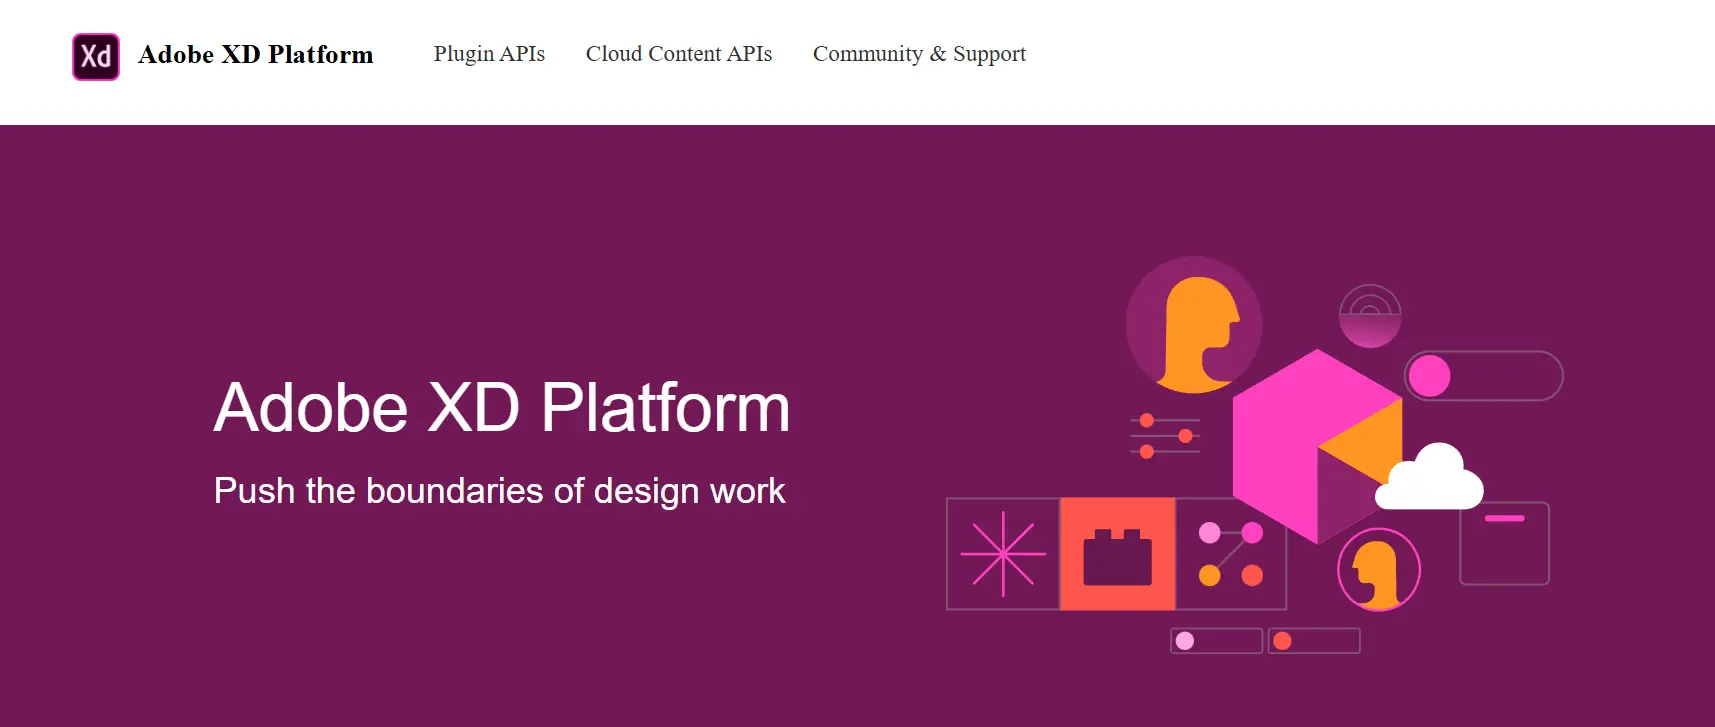This screenshot has width=1715, height=727.
Task: Click the large orange profile head illustration
Action: (1194, 325)
